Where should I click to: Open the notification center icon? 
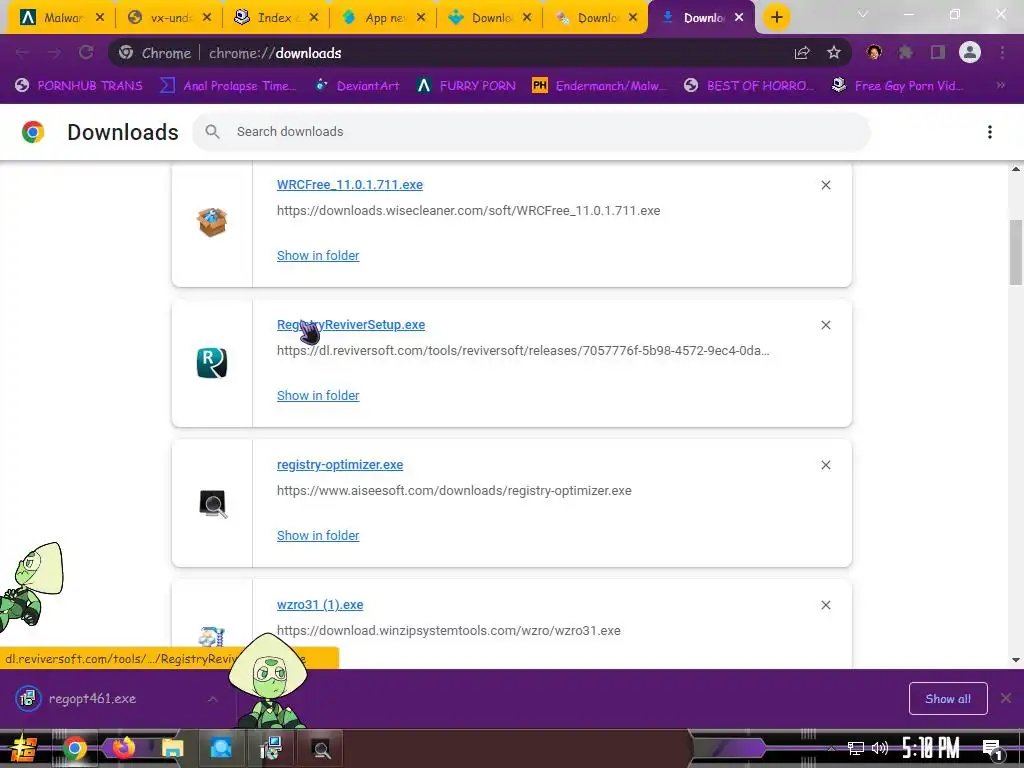pyautogui.click(x=991, y=748)
